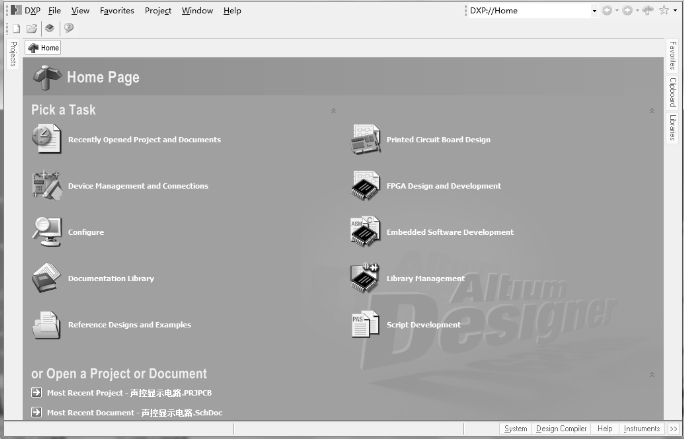Click the Script Development pages icon
684x439 pixels.
coord(365,324)
